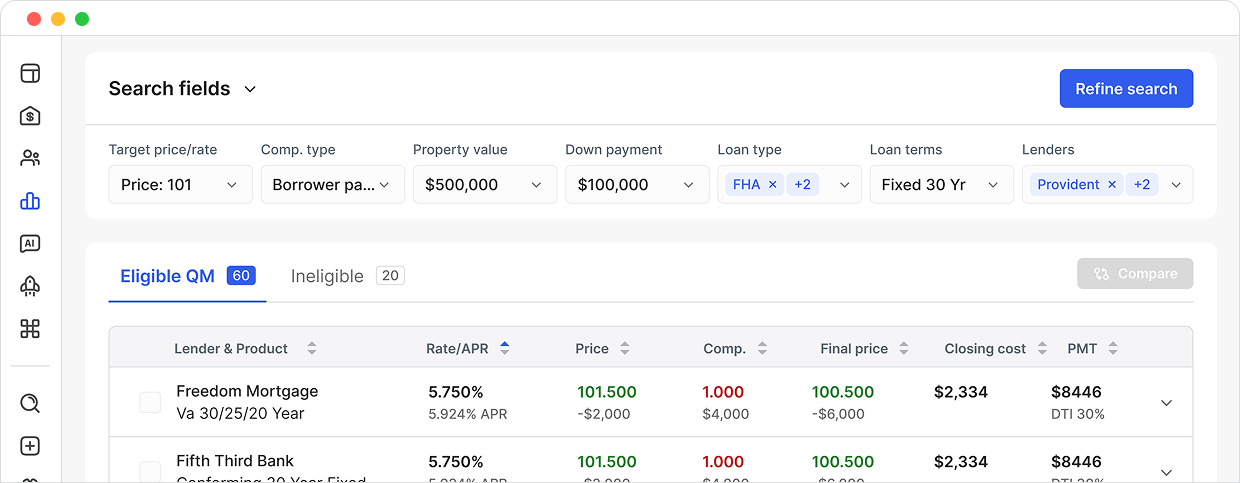Open the Property value dropdown

[x=485, y=185]
